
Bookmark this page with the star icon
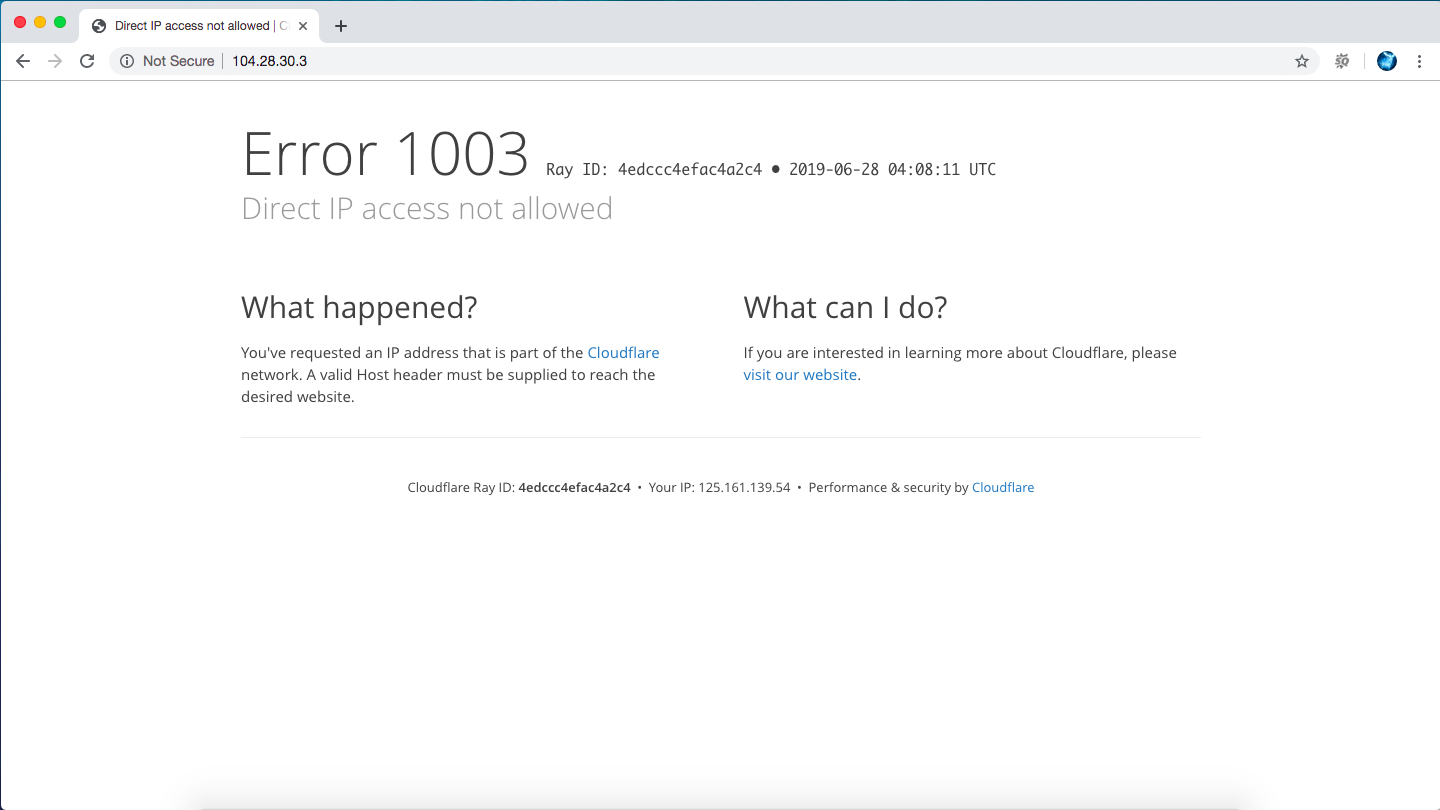(x=1302, y=61)
